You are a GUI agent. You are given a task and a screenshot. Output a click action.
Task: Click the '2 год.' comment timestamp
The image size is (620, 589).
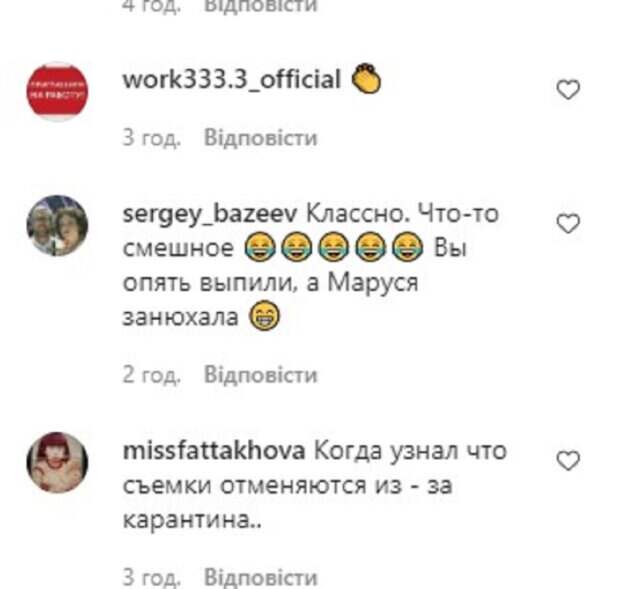point(151,374)
